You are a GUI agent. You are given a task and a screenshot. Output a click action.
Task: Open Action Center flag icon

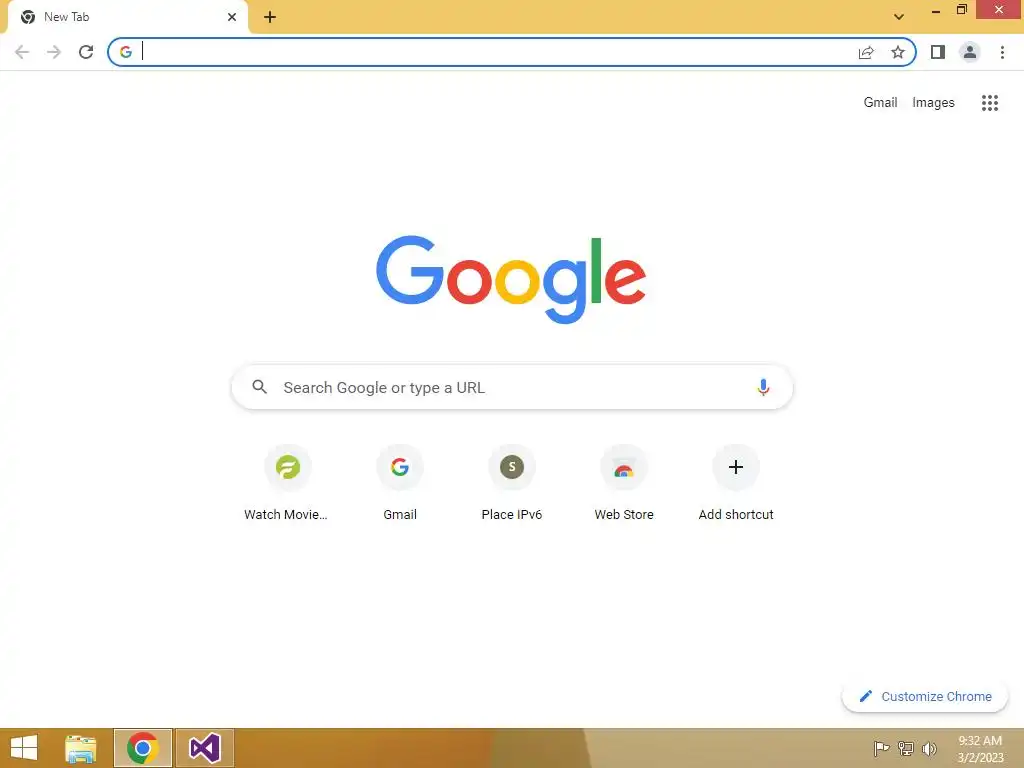click(x=881, y=748)
